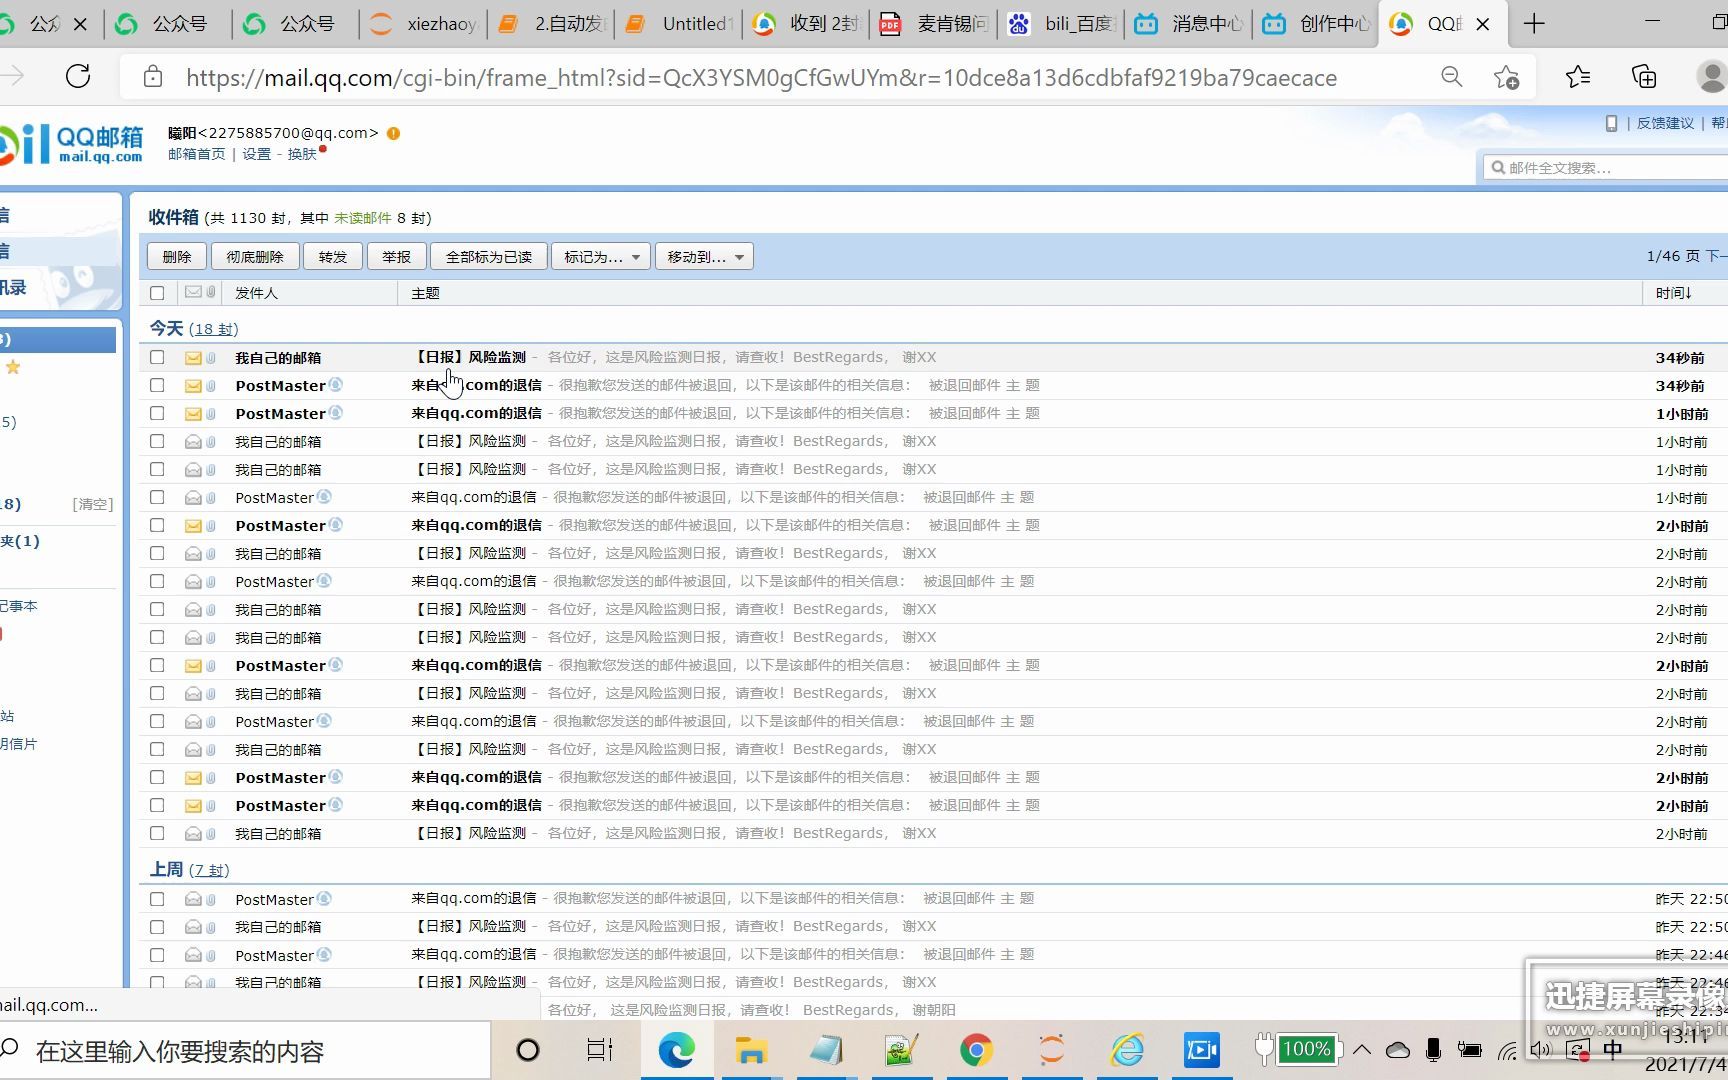
Task: Open Internet Explorer from the taskbar
Action: 1127,1050
